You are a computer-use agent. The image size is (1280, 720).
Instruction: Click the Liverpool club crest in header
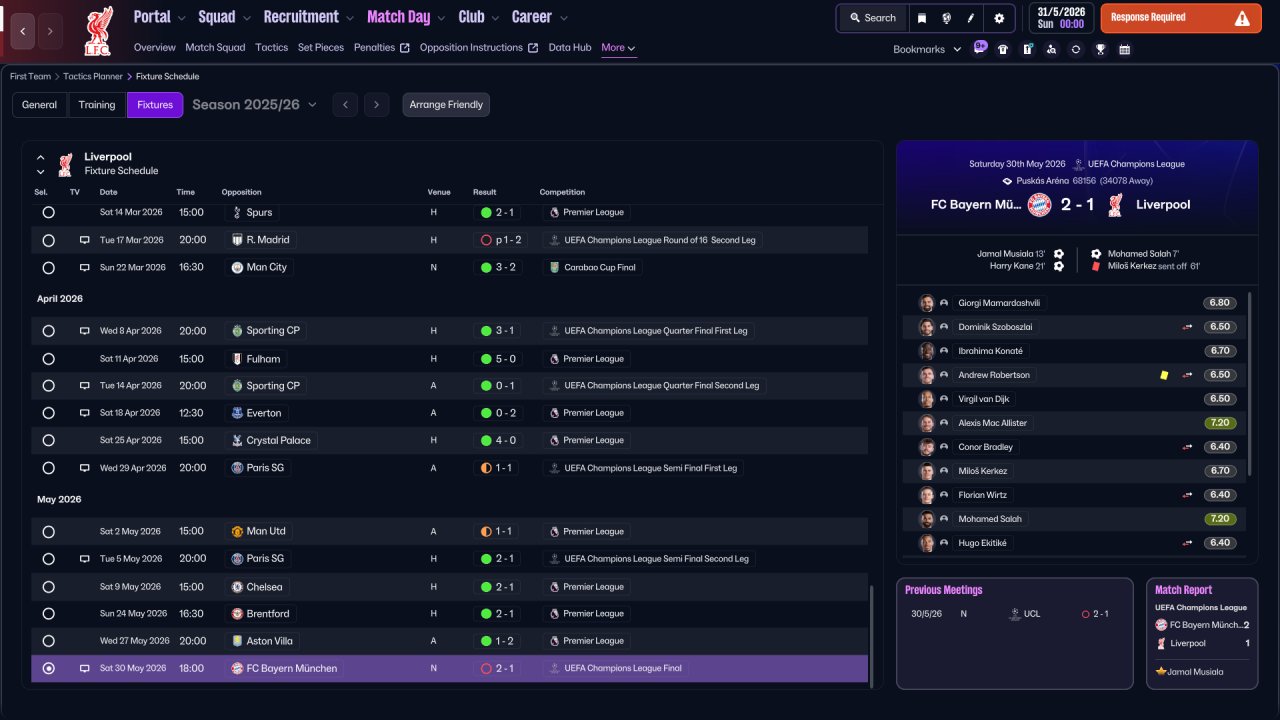tap(98, 30)
